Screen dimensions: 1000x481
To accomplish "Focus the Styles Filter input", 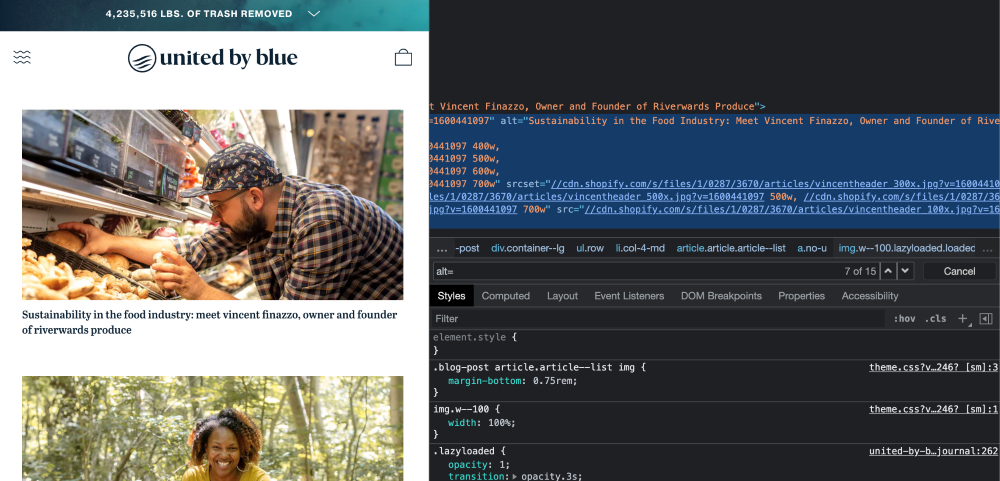I will click(x=657, y=318).
